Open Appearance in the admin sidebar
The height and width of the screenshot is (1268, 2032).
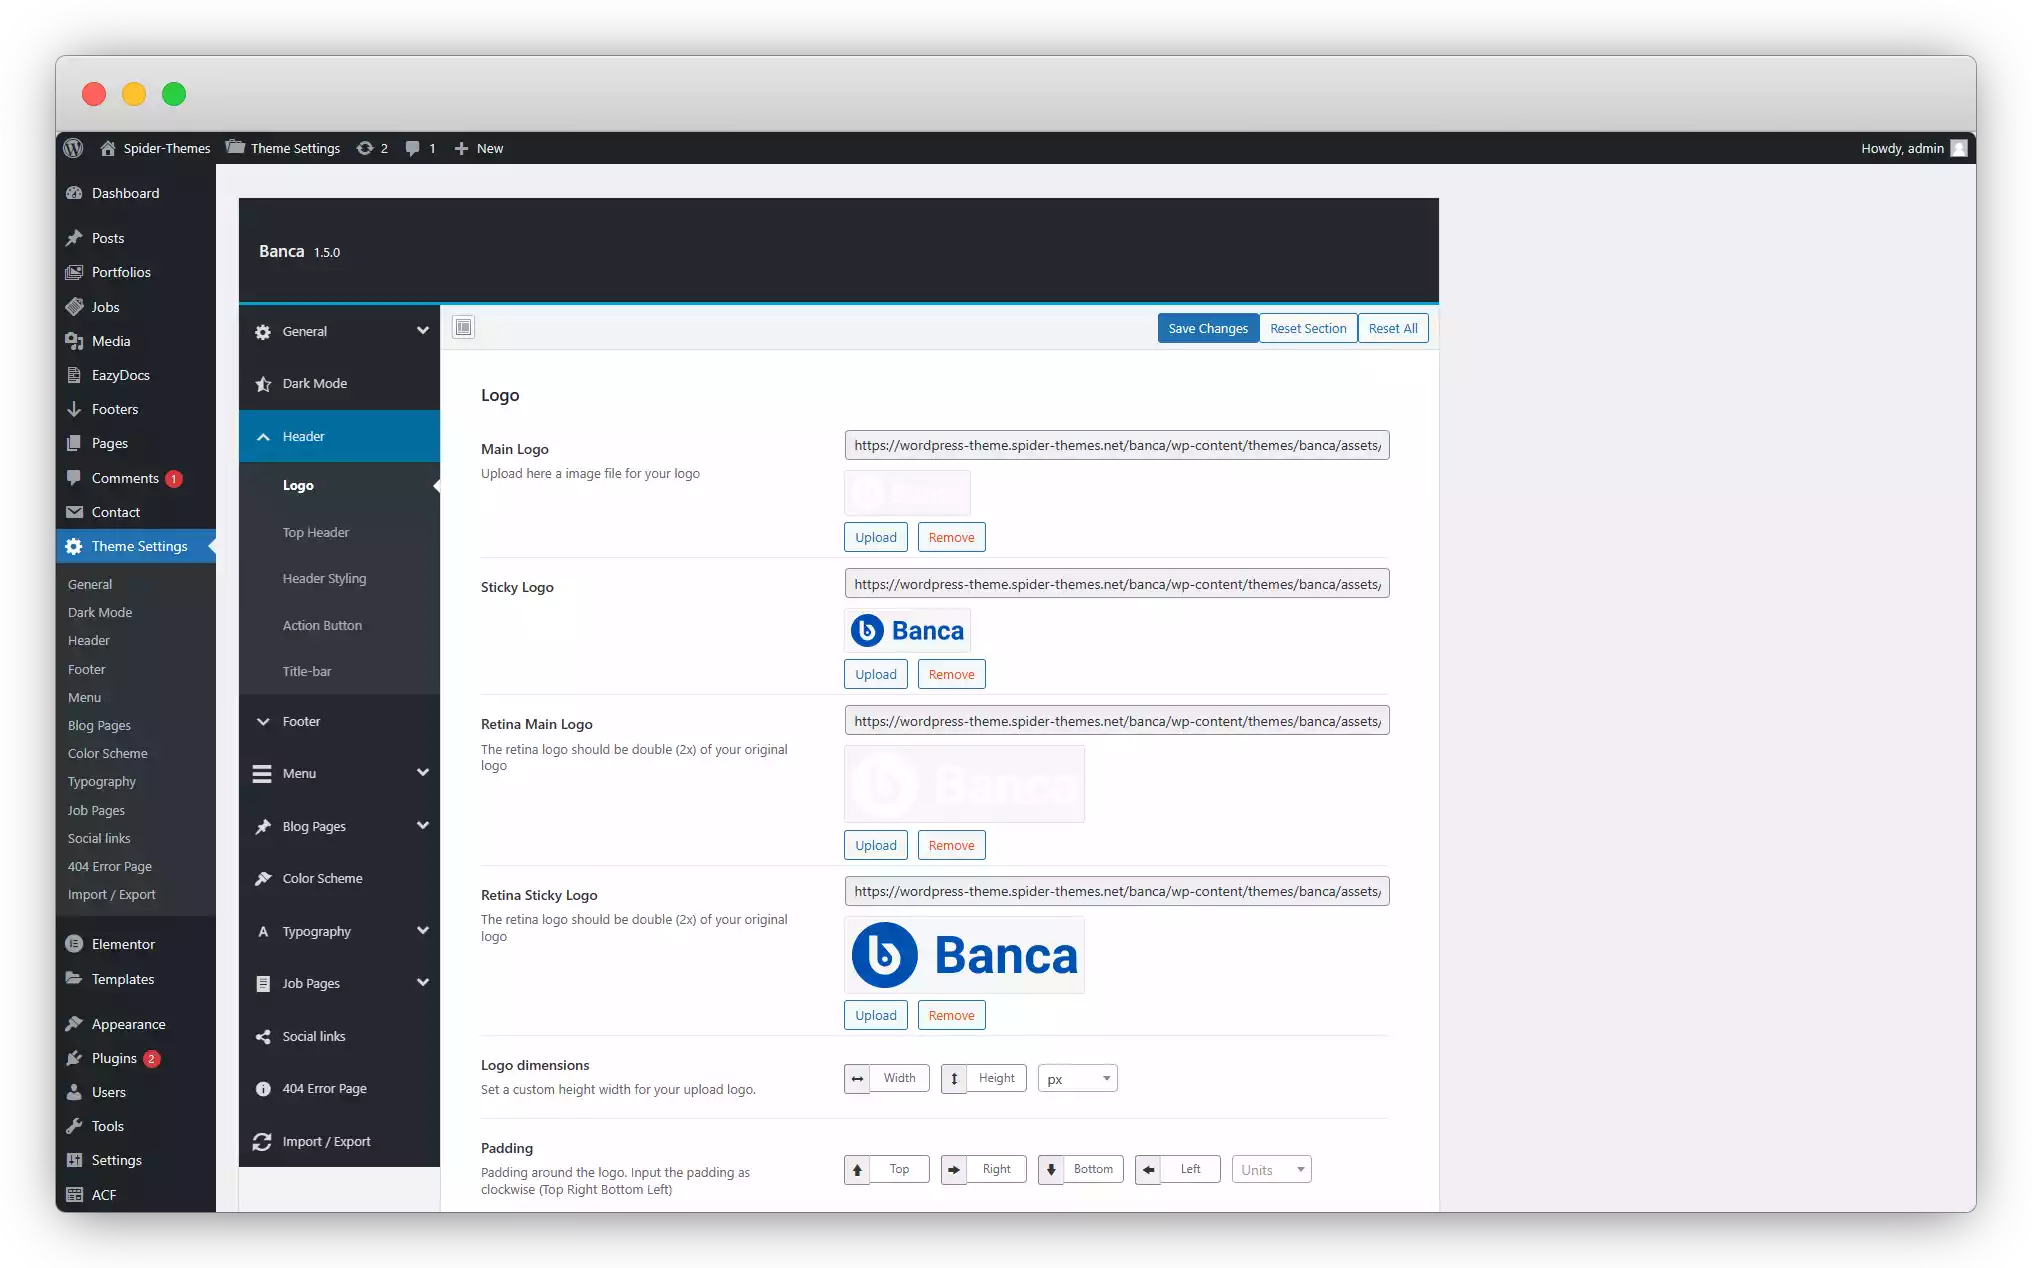point(135,1024)
